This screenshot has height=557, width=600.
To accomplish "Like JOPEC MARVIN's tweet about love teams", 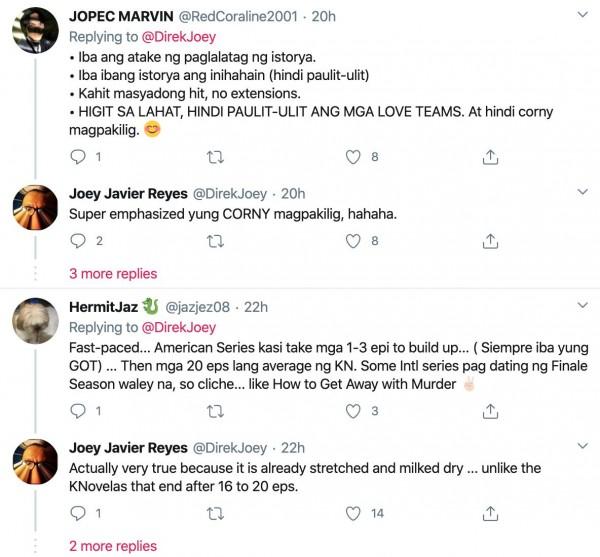I will 352,157.
